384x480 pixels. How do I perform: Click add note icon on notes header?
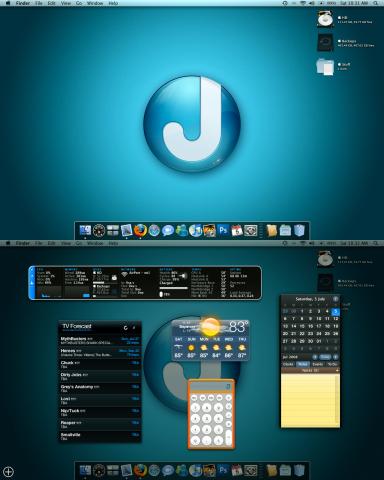tap(337, 370)
